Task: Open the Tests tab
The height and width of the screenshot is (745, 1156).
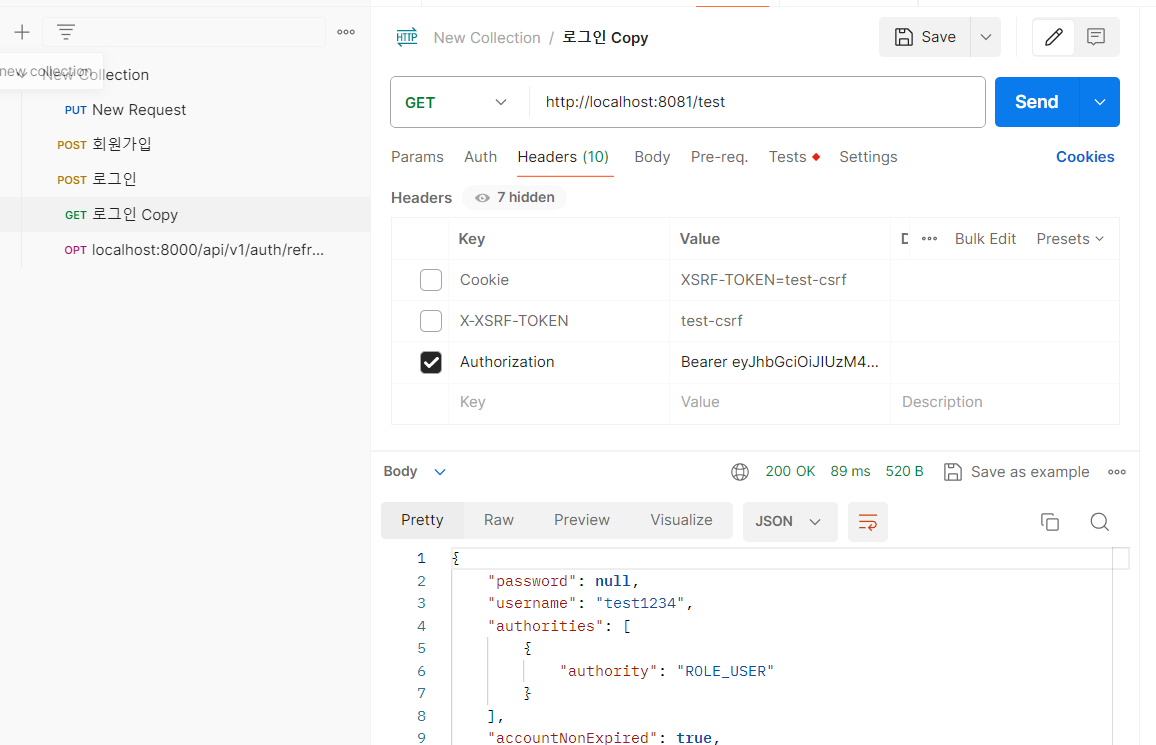Action: [x=794, y=157]
